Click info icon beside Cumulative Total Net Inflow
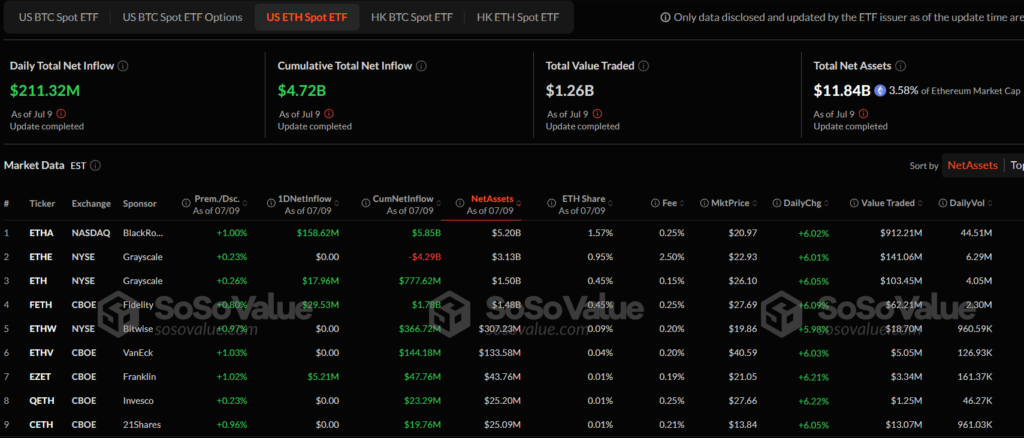This screenshot has width=1024, height=438. [421, 66]
